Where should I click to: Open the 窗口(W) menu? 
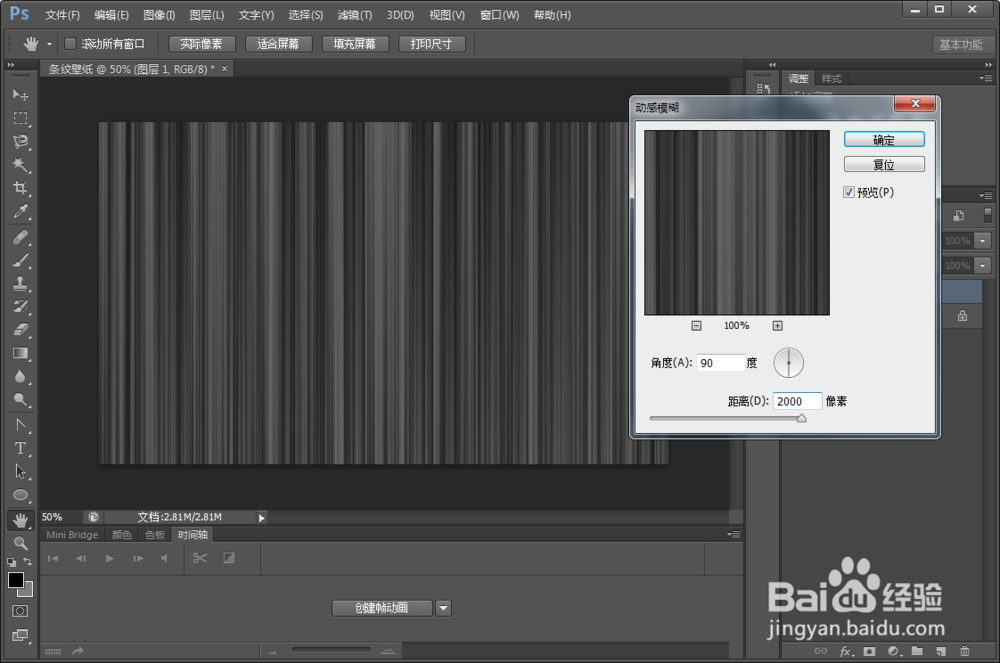click(x=499, y=15)
